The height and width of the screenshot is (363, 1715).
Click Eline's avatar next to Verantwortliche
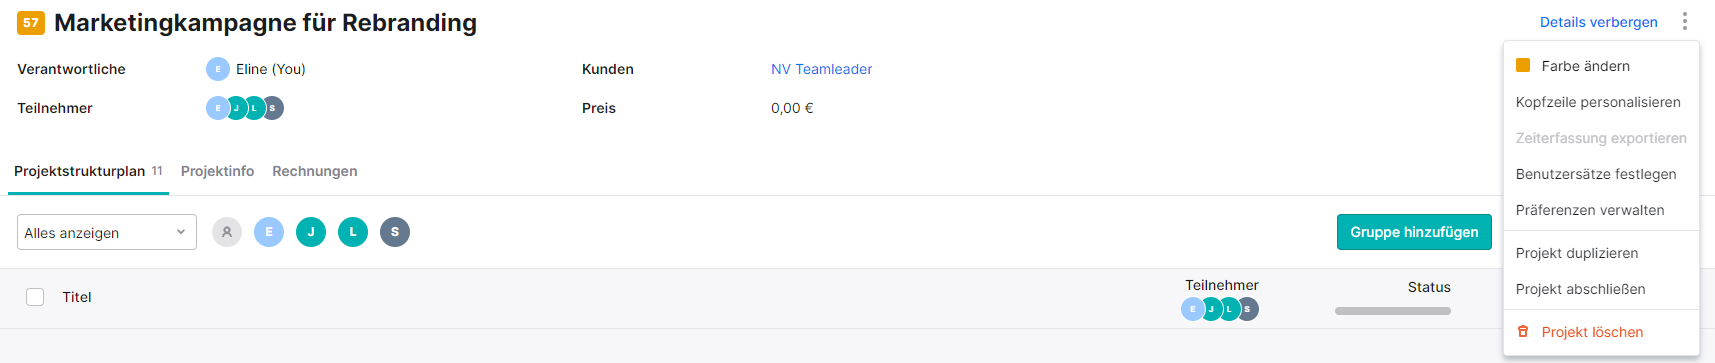(218, 69)
